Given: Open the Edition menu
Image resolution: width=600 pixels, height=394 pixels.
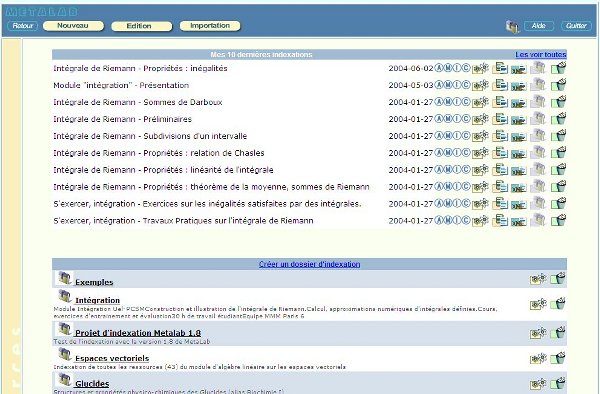Looking at the screenshot, I should pos(142,26).
